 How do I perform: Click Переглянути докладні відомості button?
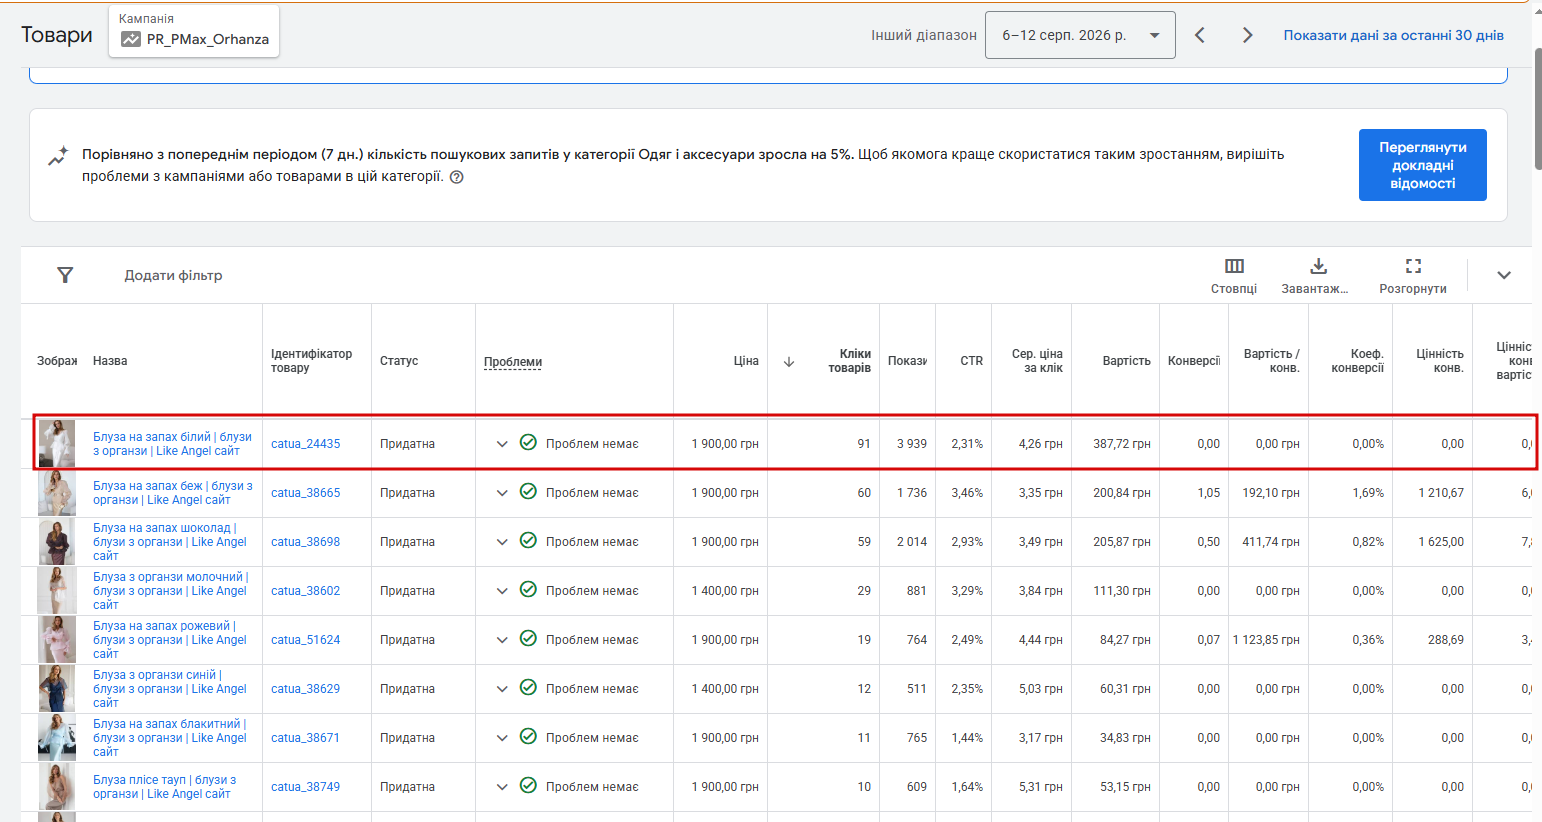pyautogui.click(x=1422, y=165)
